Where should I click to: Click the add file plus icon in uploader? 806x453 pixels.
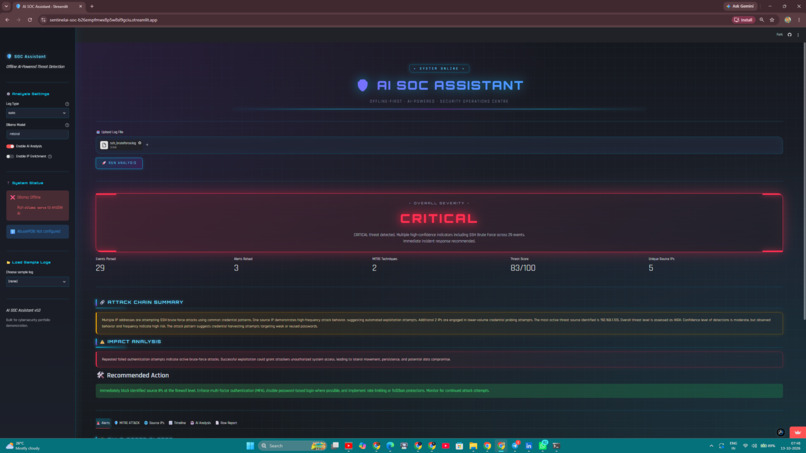pos(147,145)
